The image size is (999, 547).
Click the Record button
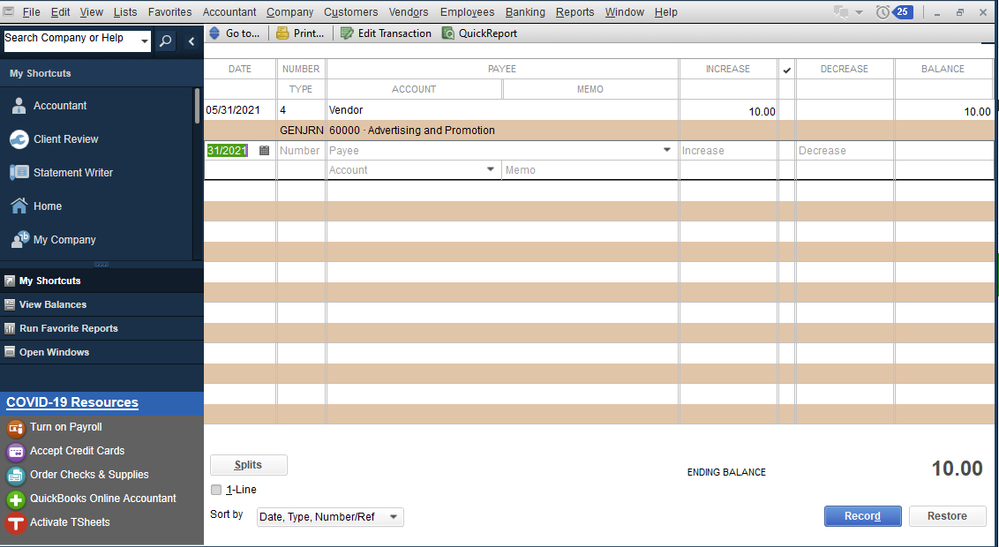point(863,516)
